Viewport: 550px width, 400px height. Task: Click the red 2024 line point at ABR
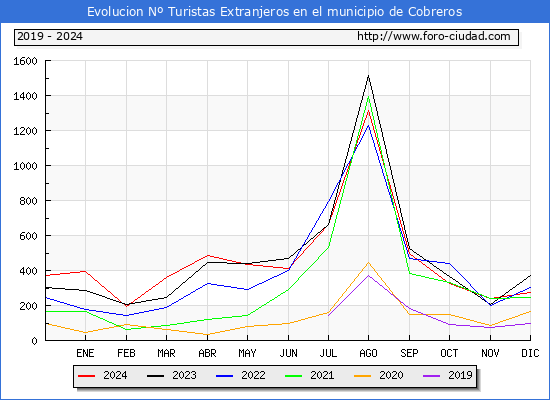pyautogui.click(x=208, y=255)
